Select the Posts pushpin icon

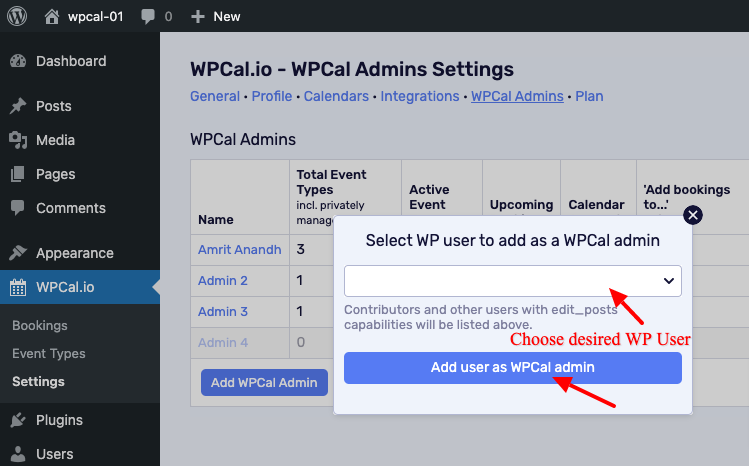pyautogui.click(x=18, y=106)
